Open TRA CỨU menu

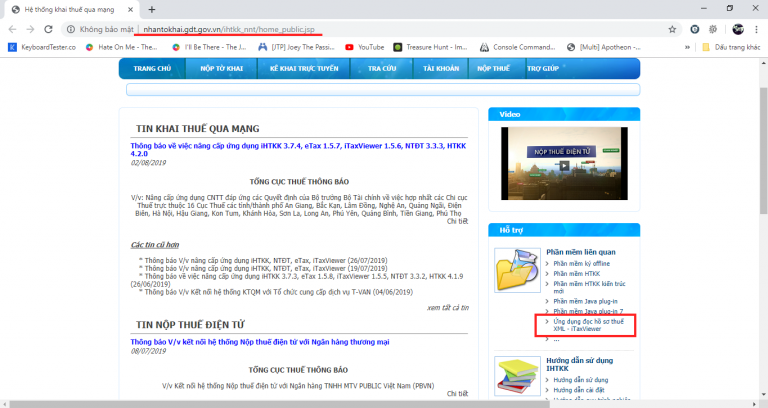point(382,69)
